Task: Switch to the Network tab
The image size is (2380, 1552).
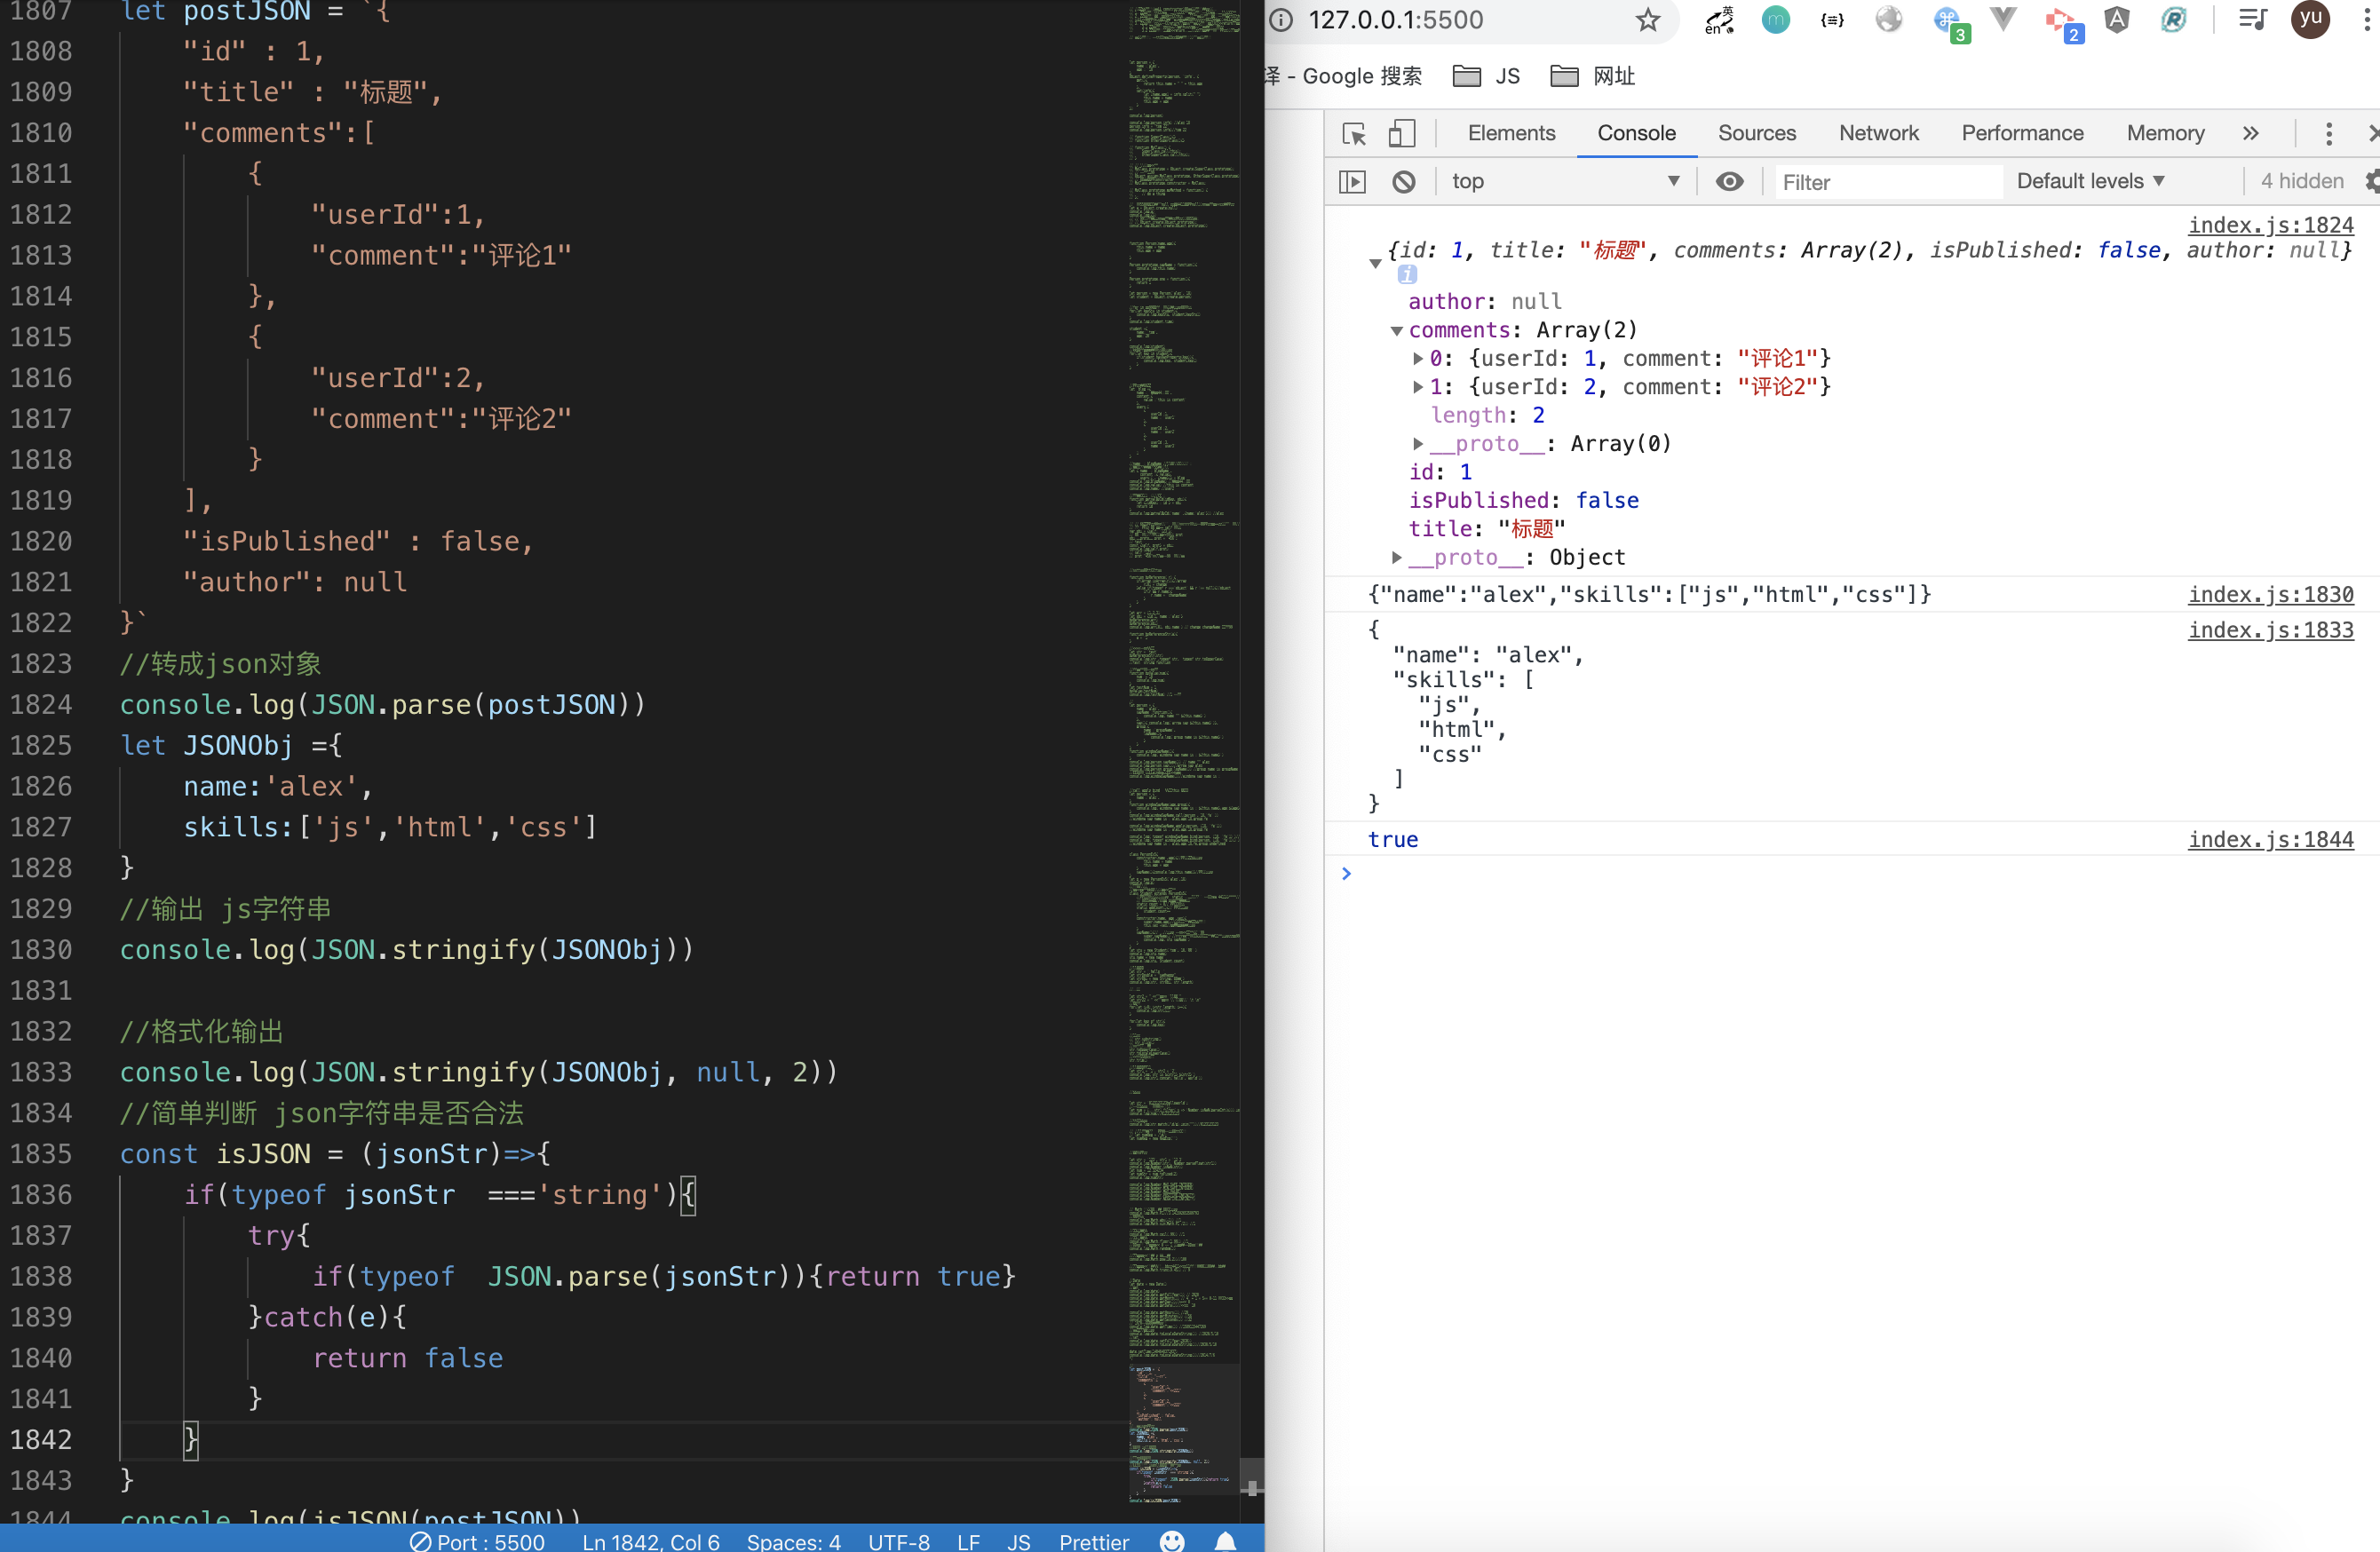Action: pyautogui.click(x=1878, y=134)
